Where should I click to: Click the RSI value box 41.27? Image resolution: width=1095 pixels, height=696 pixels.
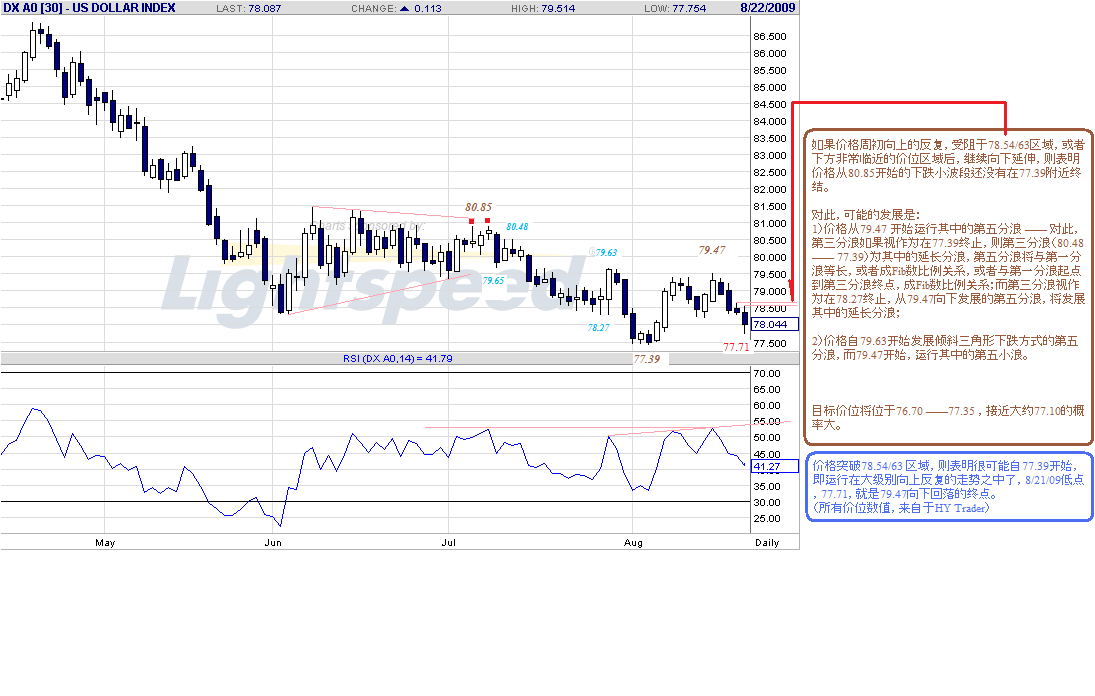(x=774, y=466)
